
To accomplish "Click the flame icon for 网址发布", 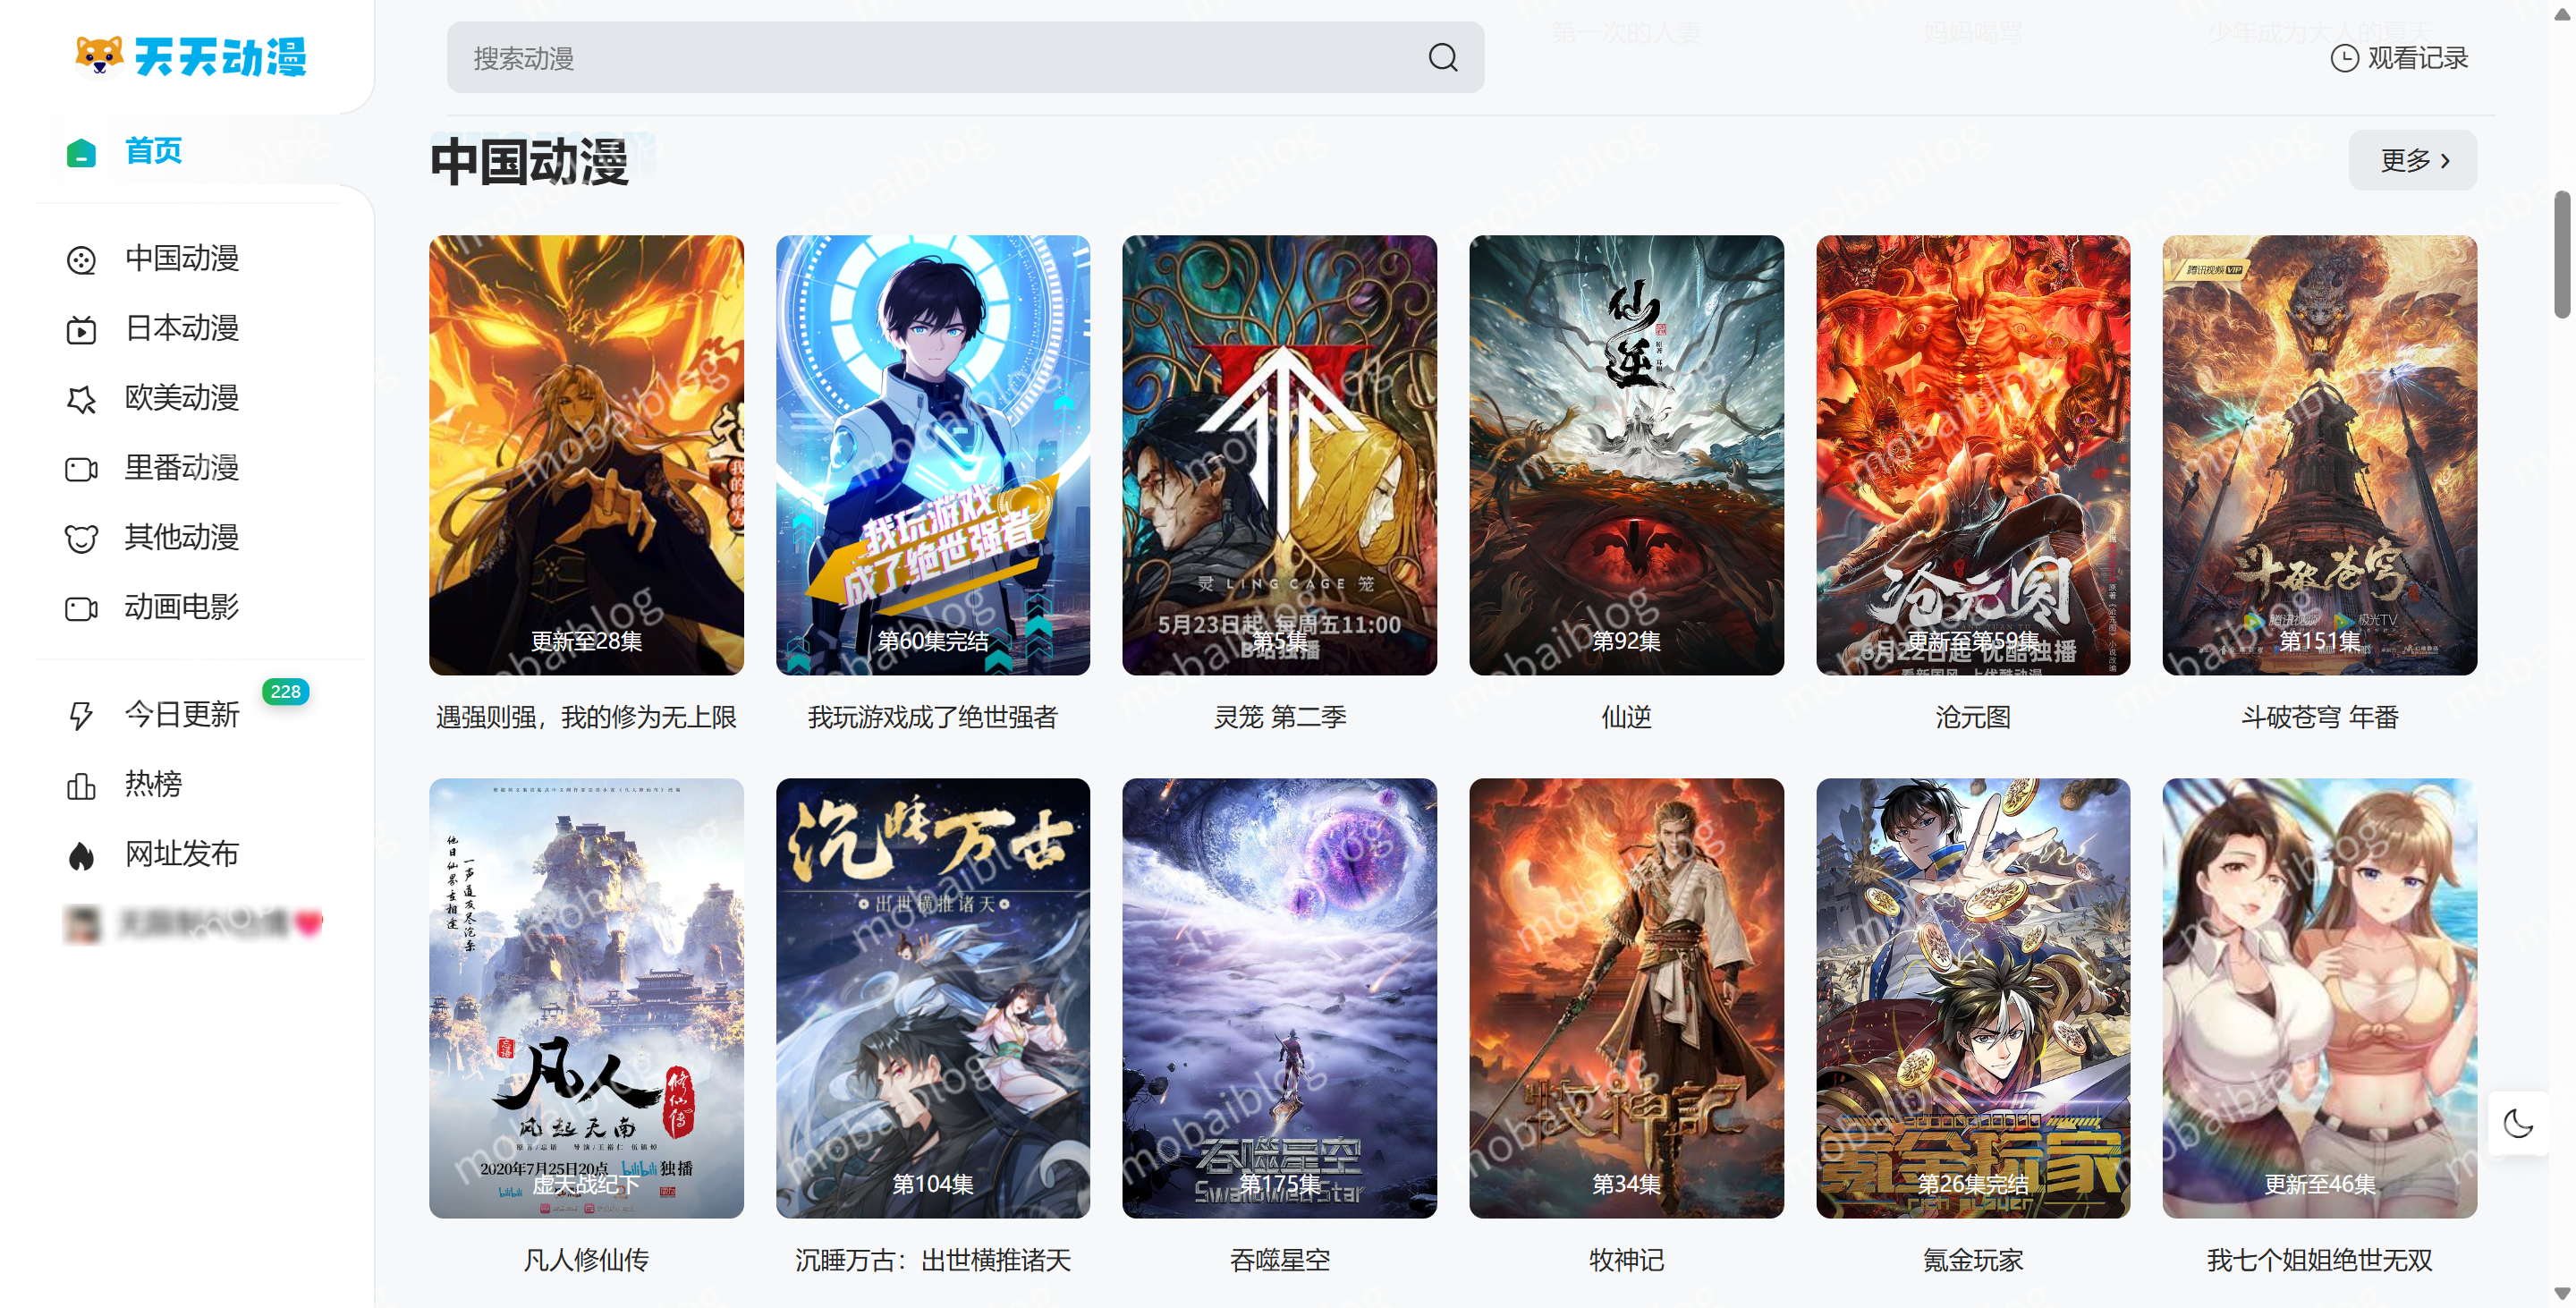I will click(81, 855).
